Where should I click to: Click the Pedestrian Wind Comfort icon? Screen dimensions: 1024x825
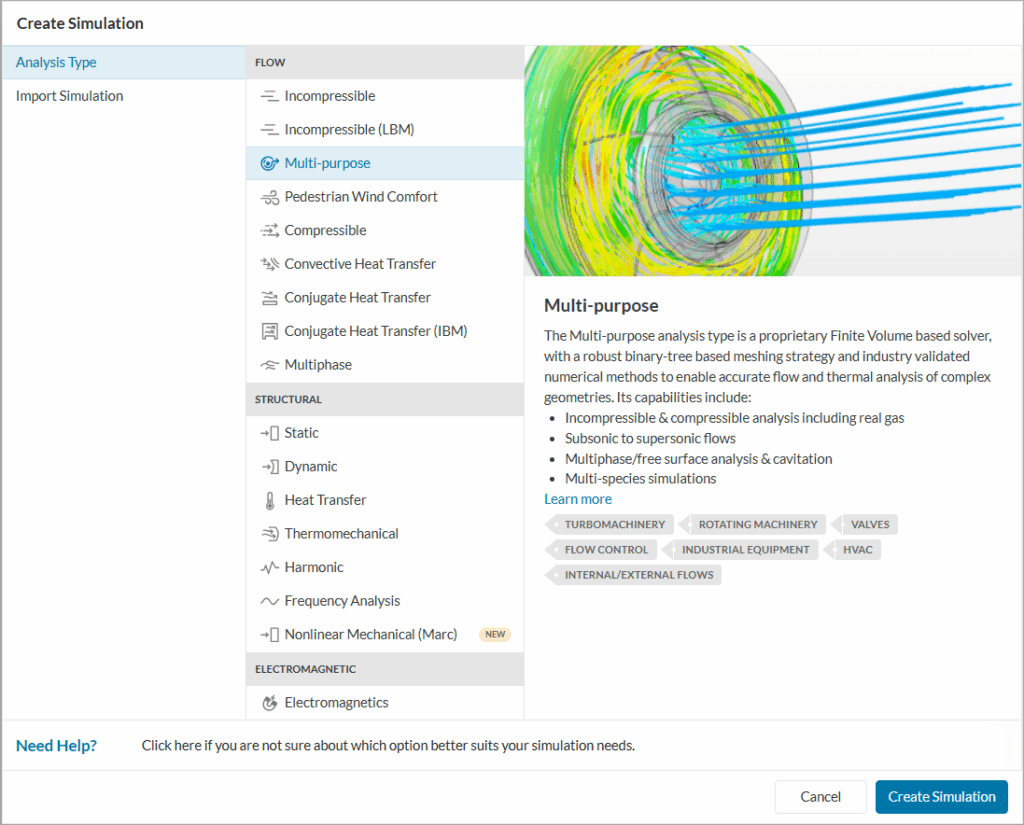tap(268, 197)
